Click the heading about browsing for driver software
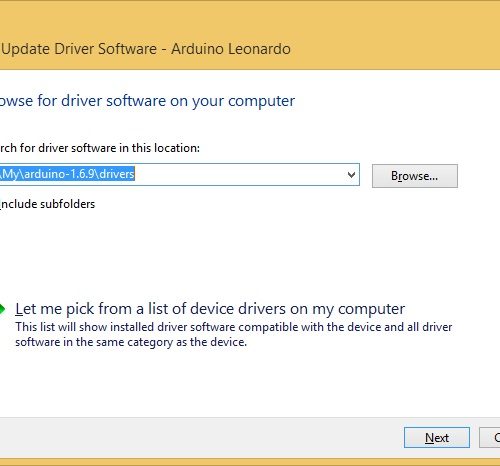 click(147, 101)
